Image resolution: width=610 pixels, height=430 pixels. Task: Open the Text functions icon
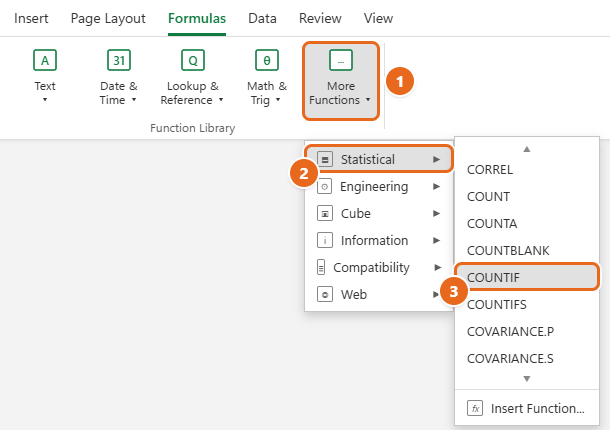(x=45, y=60)
